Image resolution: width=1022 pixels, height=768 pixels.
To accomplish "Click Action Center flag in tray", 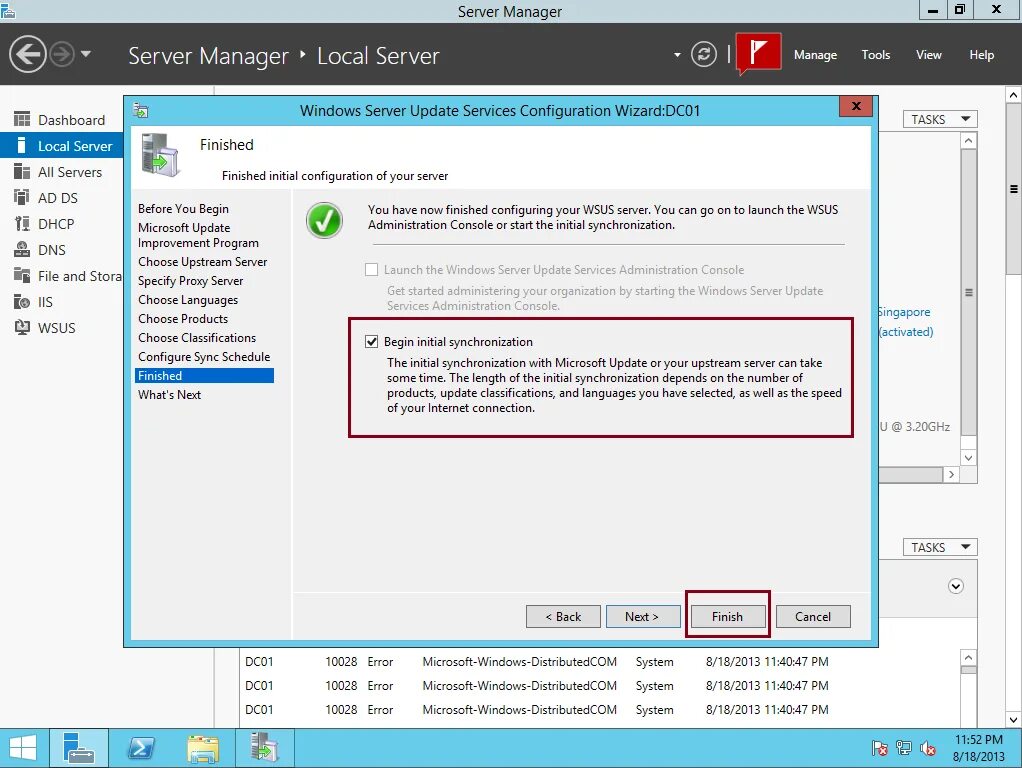I will (879, 748).
